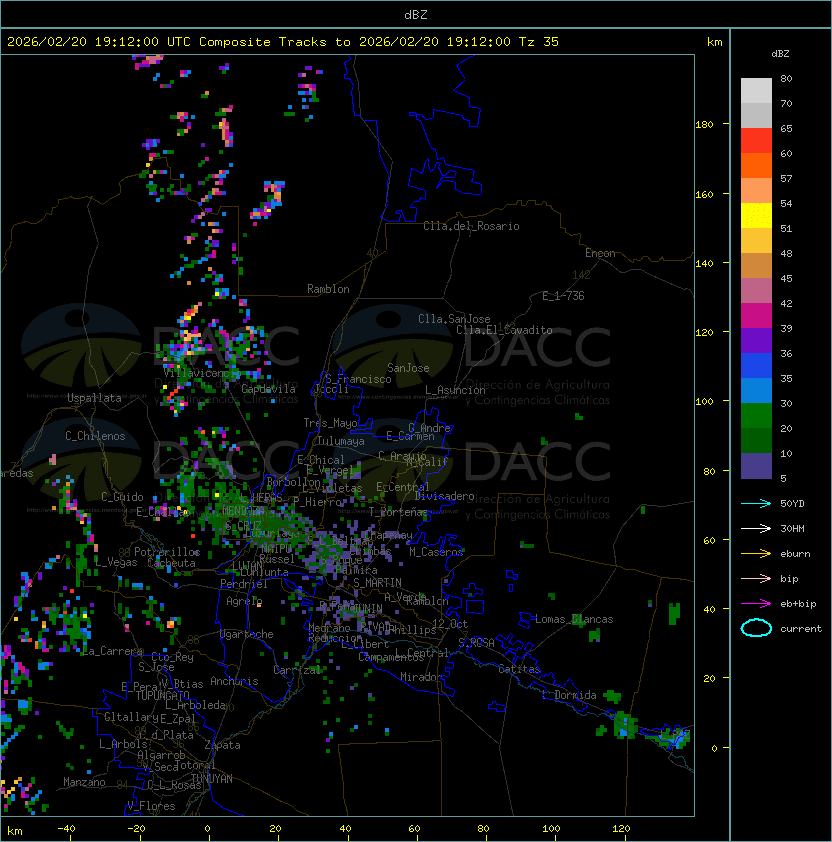Screen dimensions: 832x842
Task: Pick the bright yellow swatch in the scale
Action: 756,215
